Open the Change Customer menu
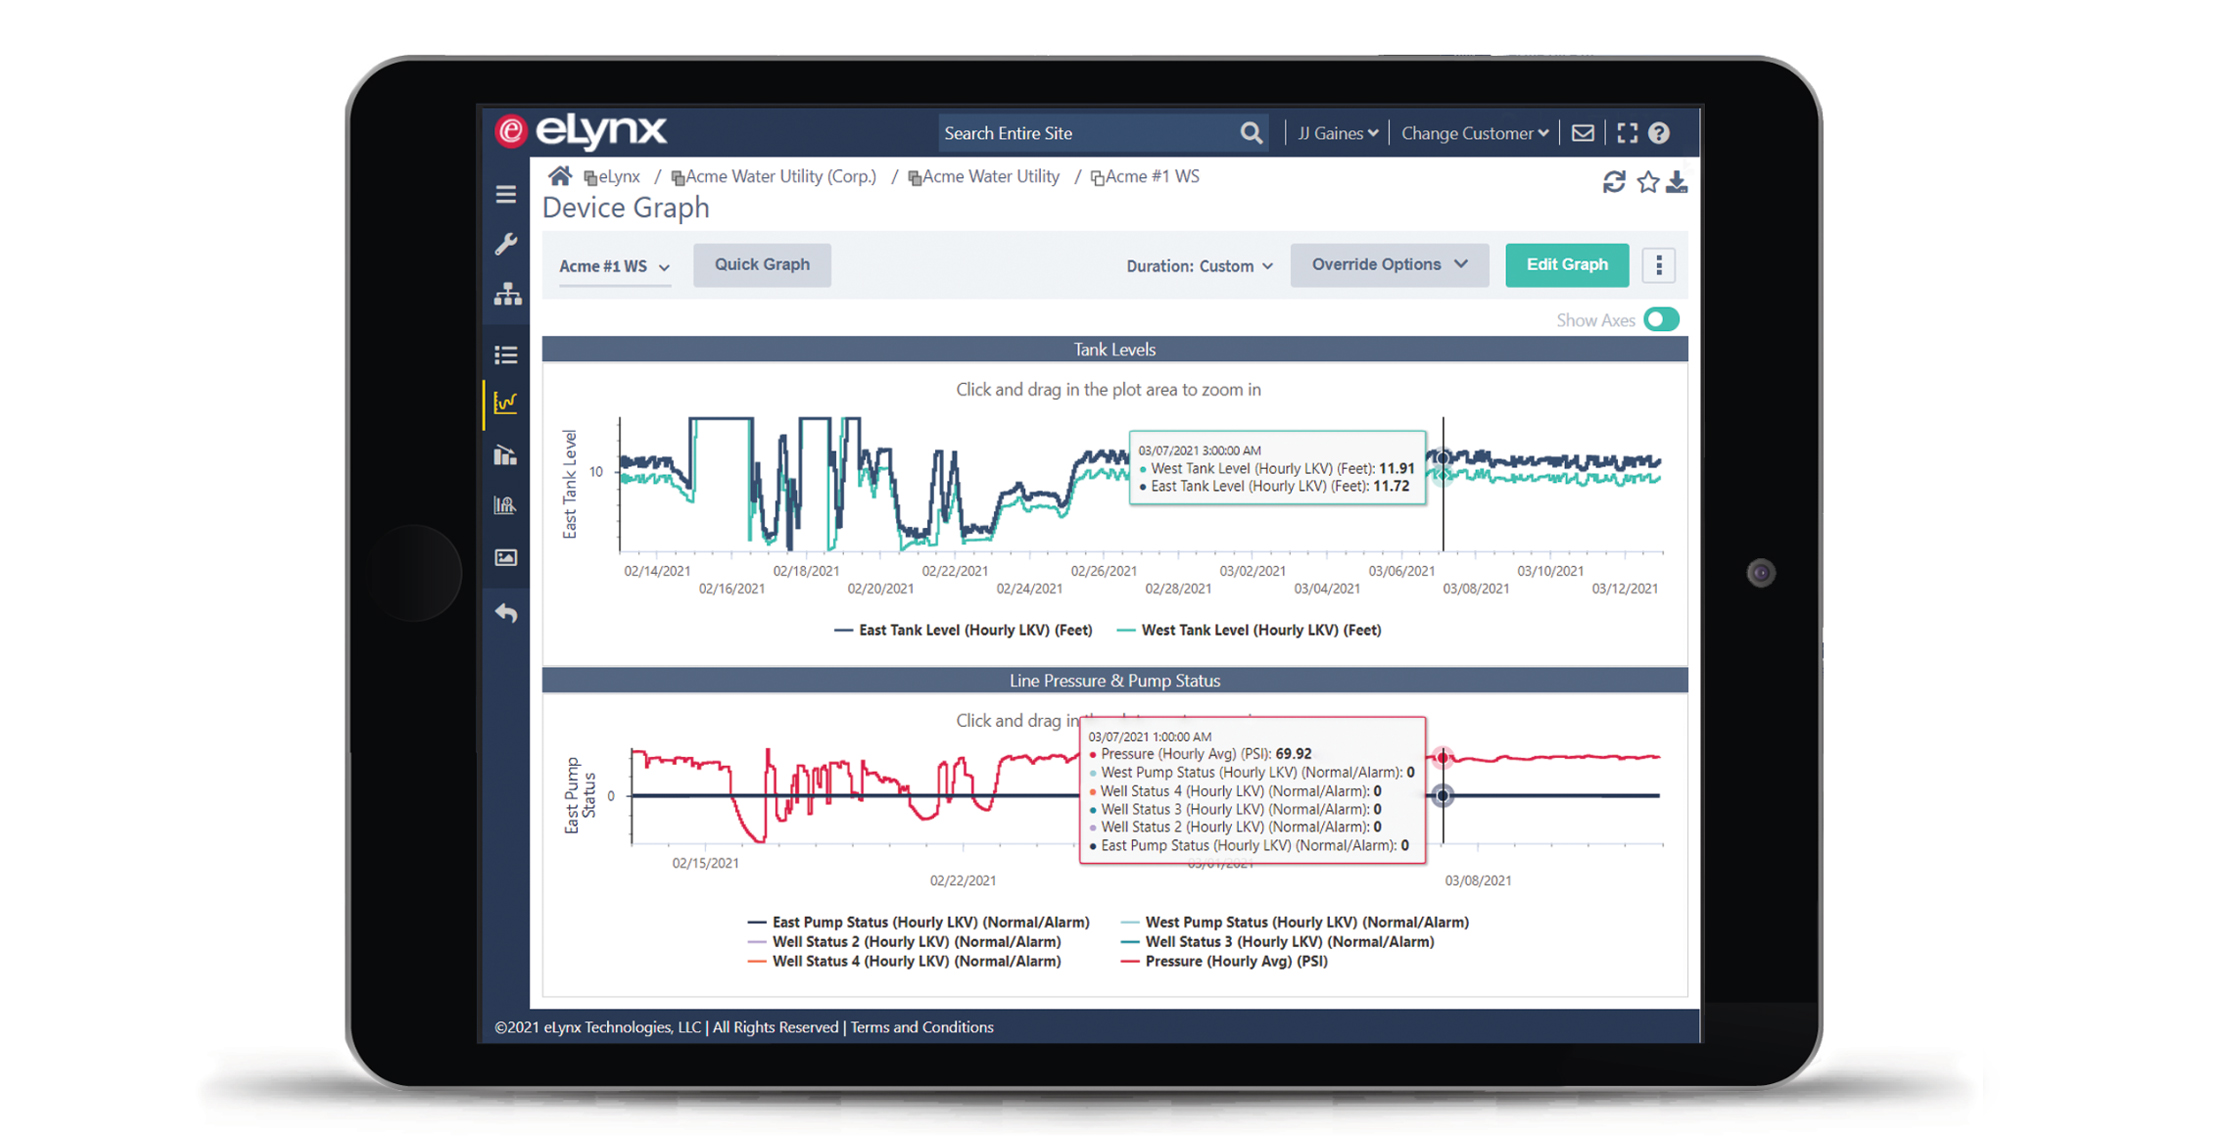The height and width of the screenshot is (1141, 2225). (1474, 133)
